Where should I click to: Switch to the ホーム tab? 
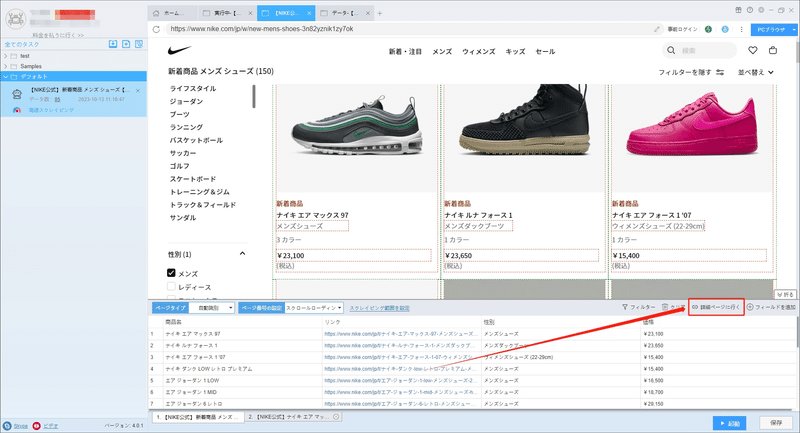172,13
